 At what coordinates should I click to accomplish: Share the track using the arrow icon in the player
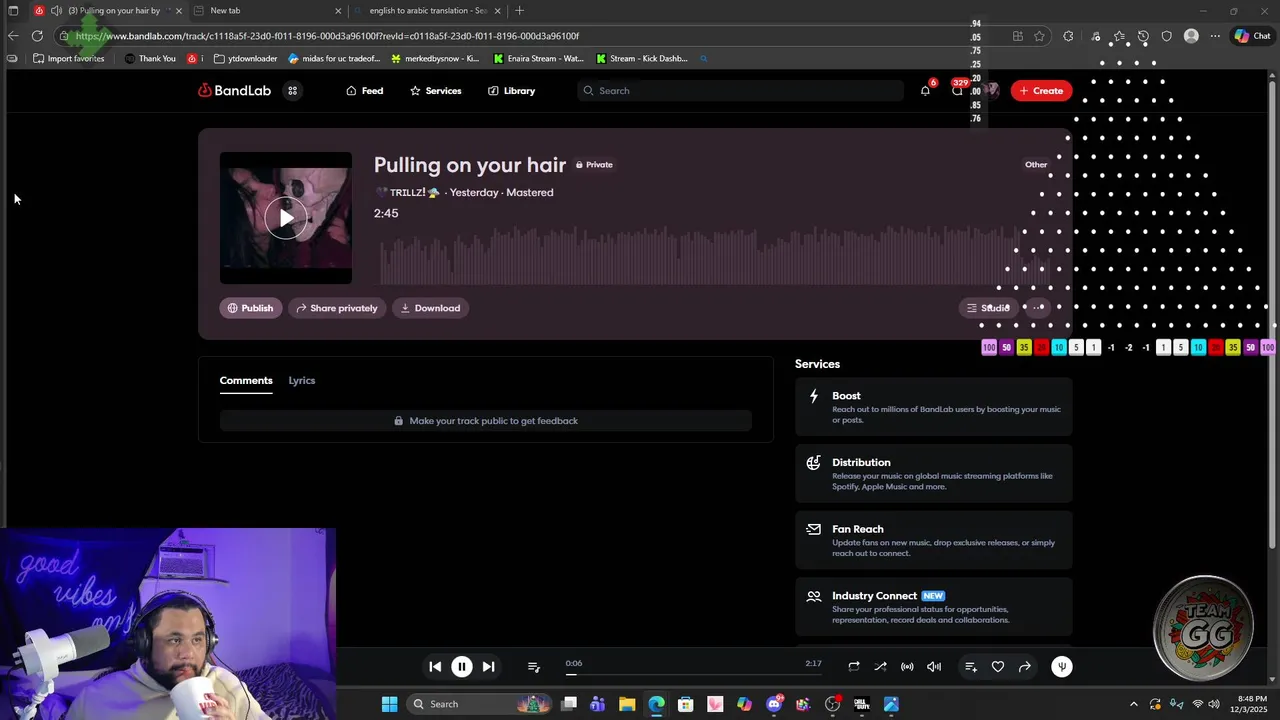pos(1025,666)
